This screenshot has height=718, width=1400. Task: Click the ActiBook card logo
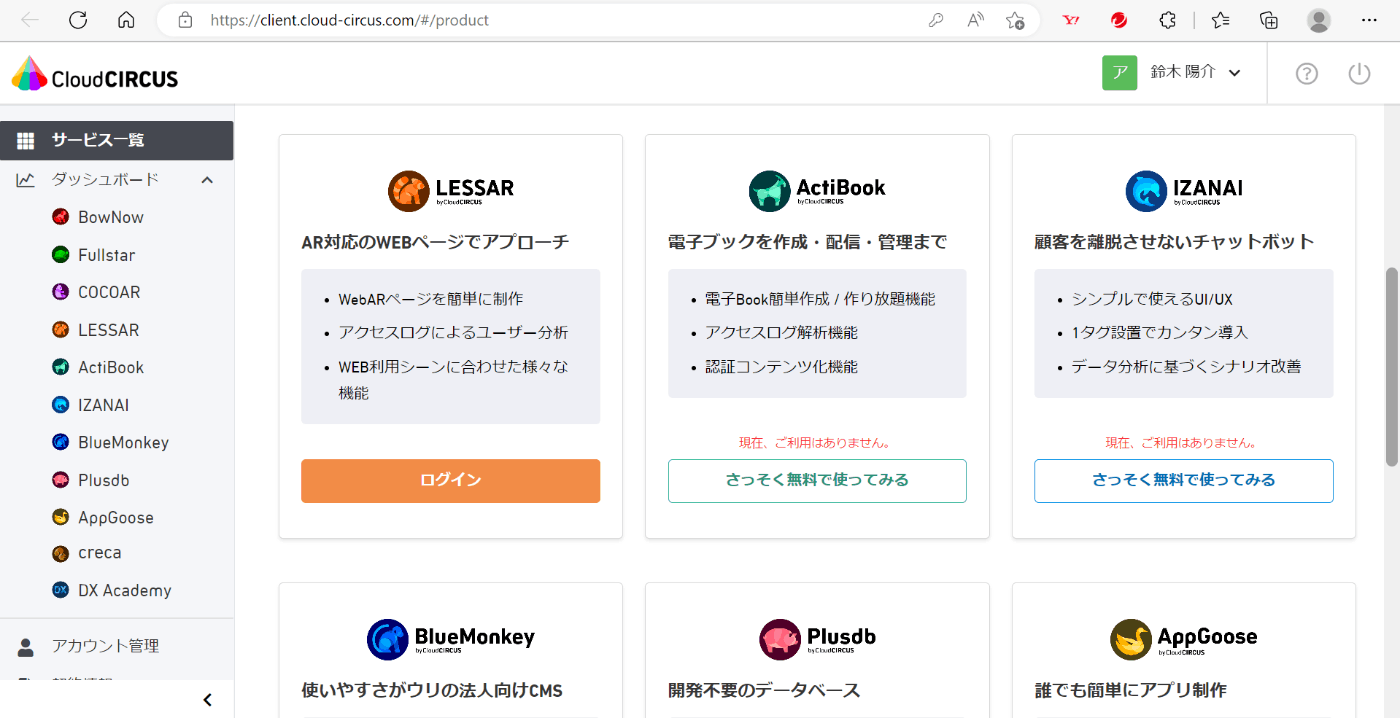[817, 190]
